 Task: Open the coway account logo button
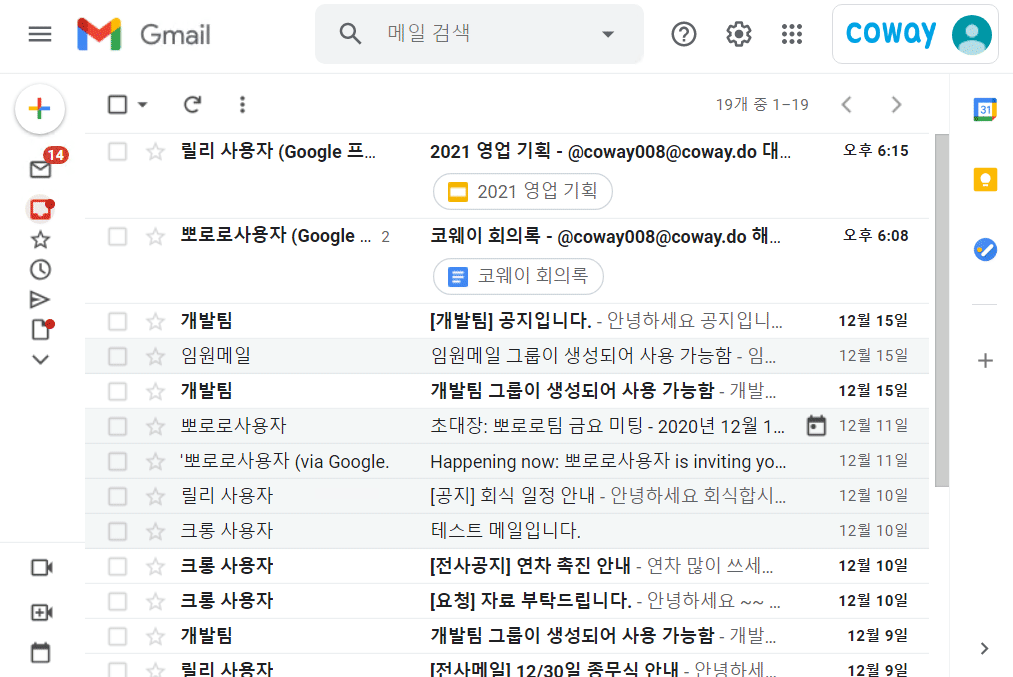(891, 34)
